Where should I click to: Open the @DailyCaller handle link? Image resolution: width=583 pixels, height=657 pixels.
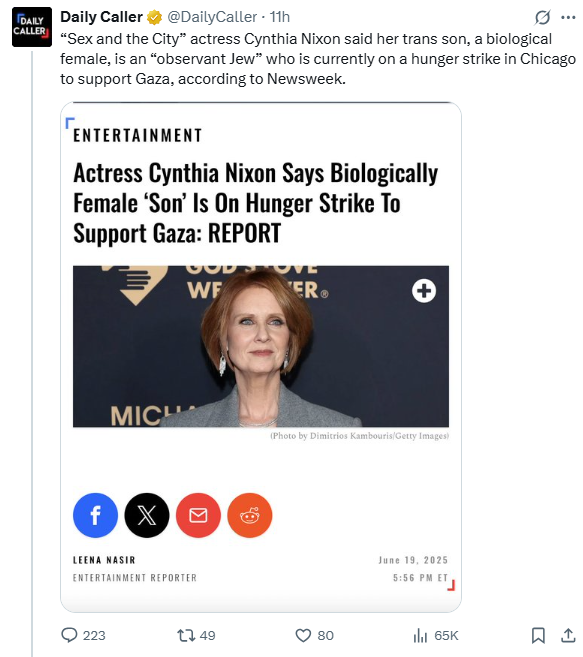coord(212,17)
